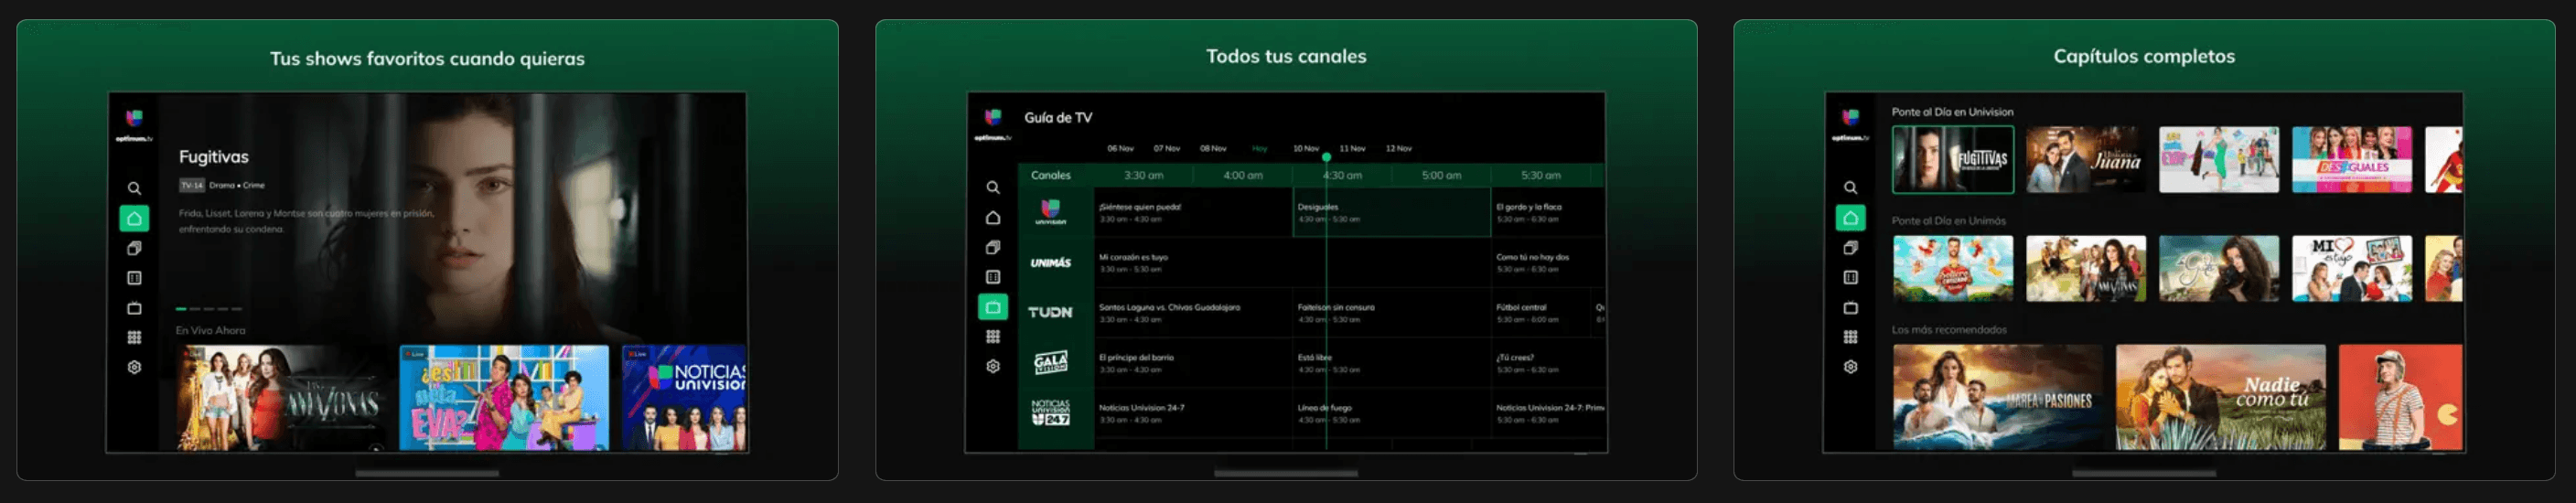Open settings gear in Fugitivas screen sidebar
This screenshot has height=503, width=2576.
(134, 367)
